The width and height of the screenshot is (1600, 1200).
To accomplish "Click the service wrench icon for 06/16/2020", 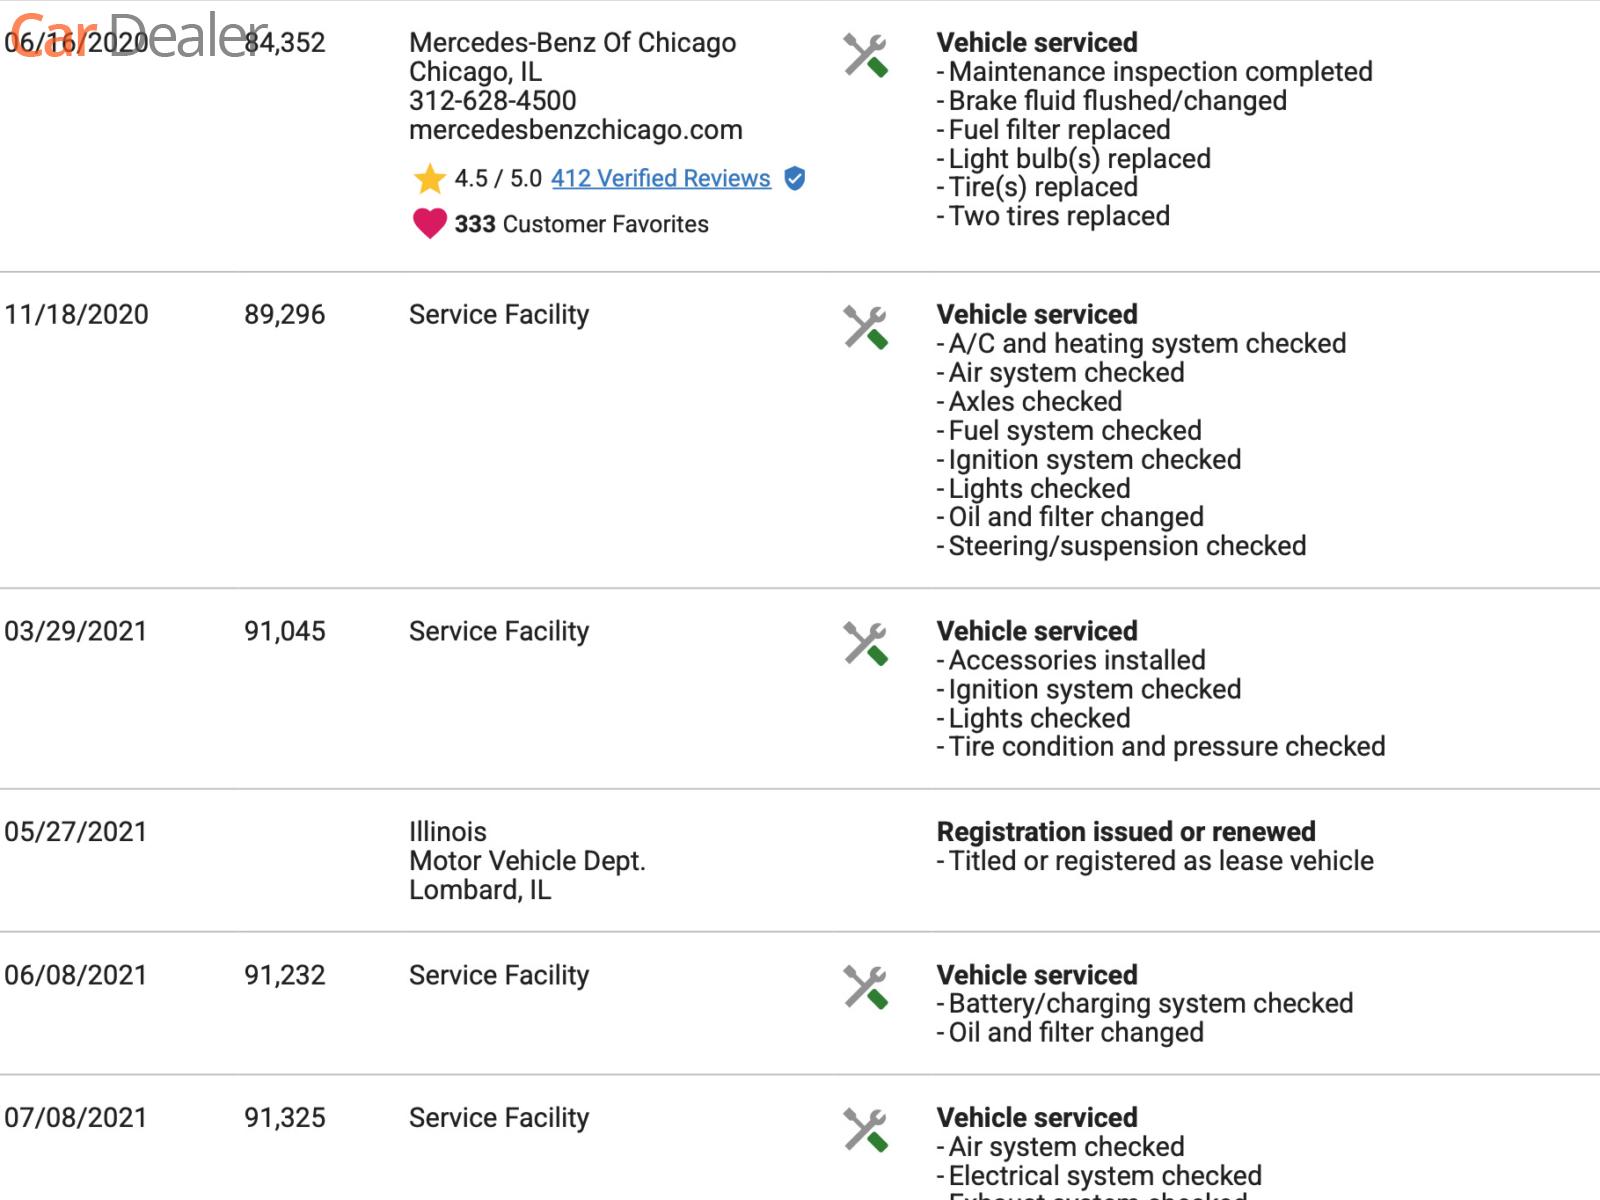I will (x=865, y=56).
